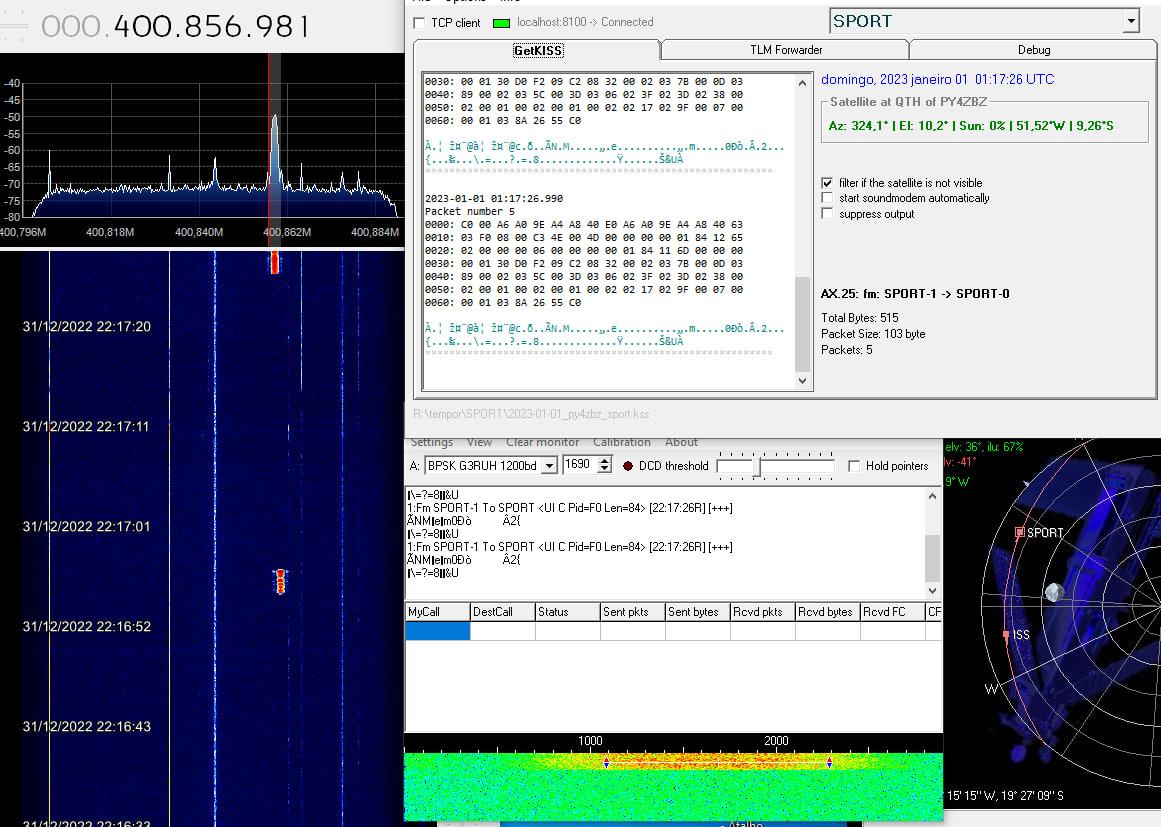Adjust the DCD threshold slider
Screen dimensions: 1161x827
coord(757,467)
